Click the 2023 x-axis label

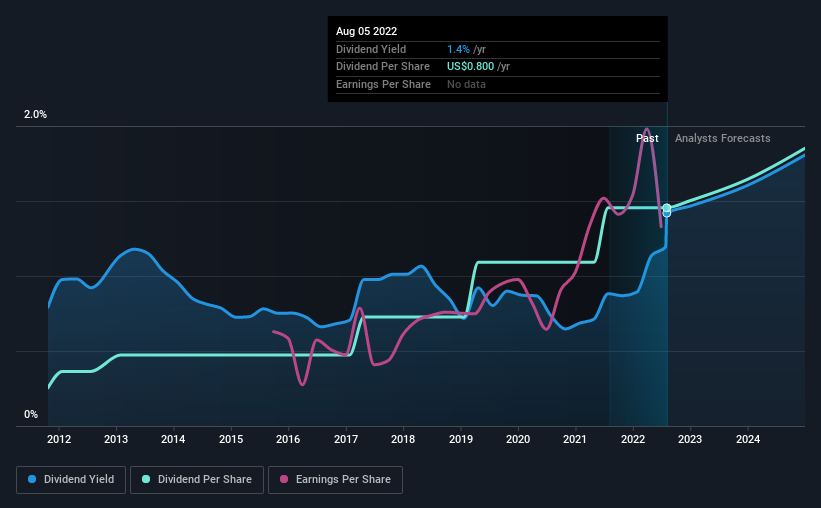pos(690,439)
